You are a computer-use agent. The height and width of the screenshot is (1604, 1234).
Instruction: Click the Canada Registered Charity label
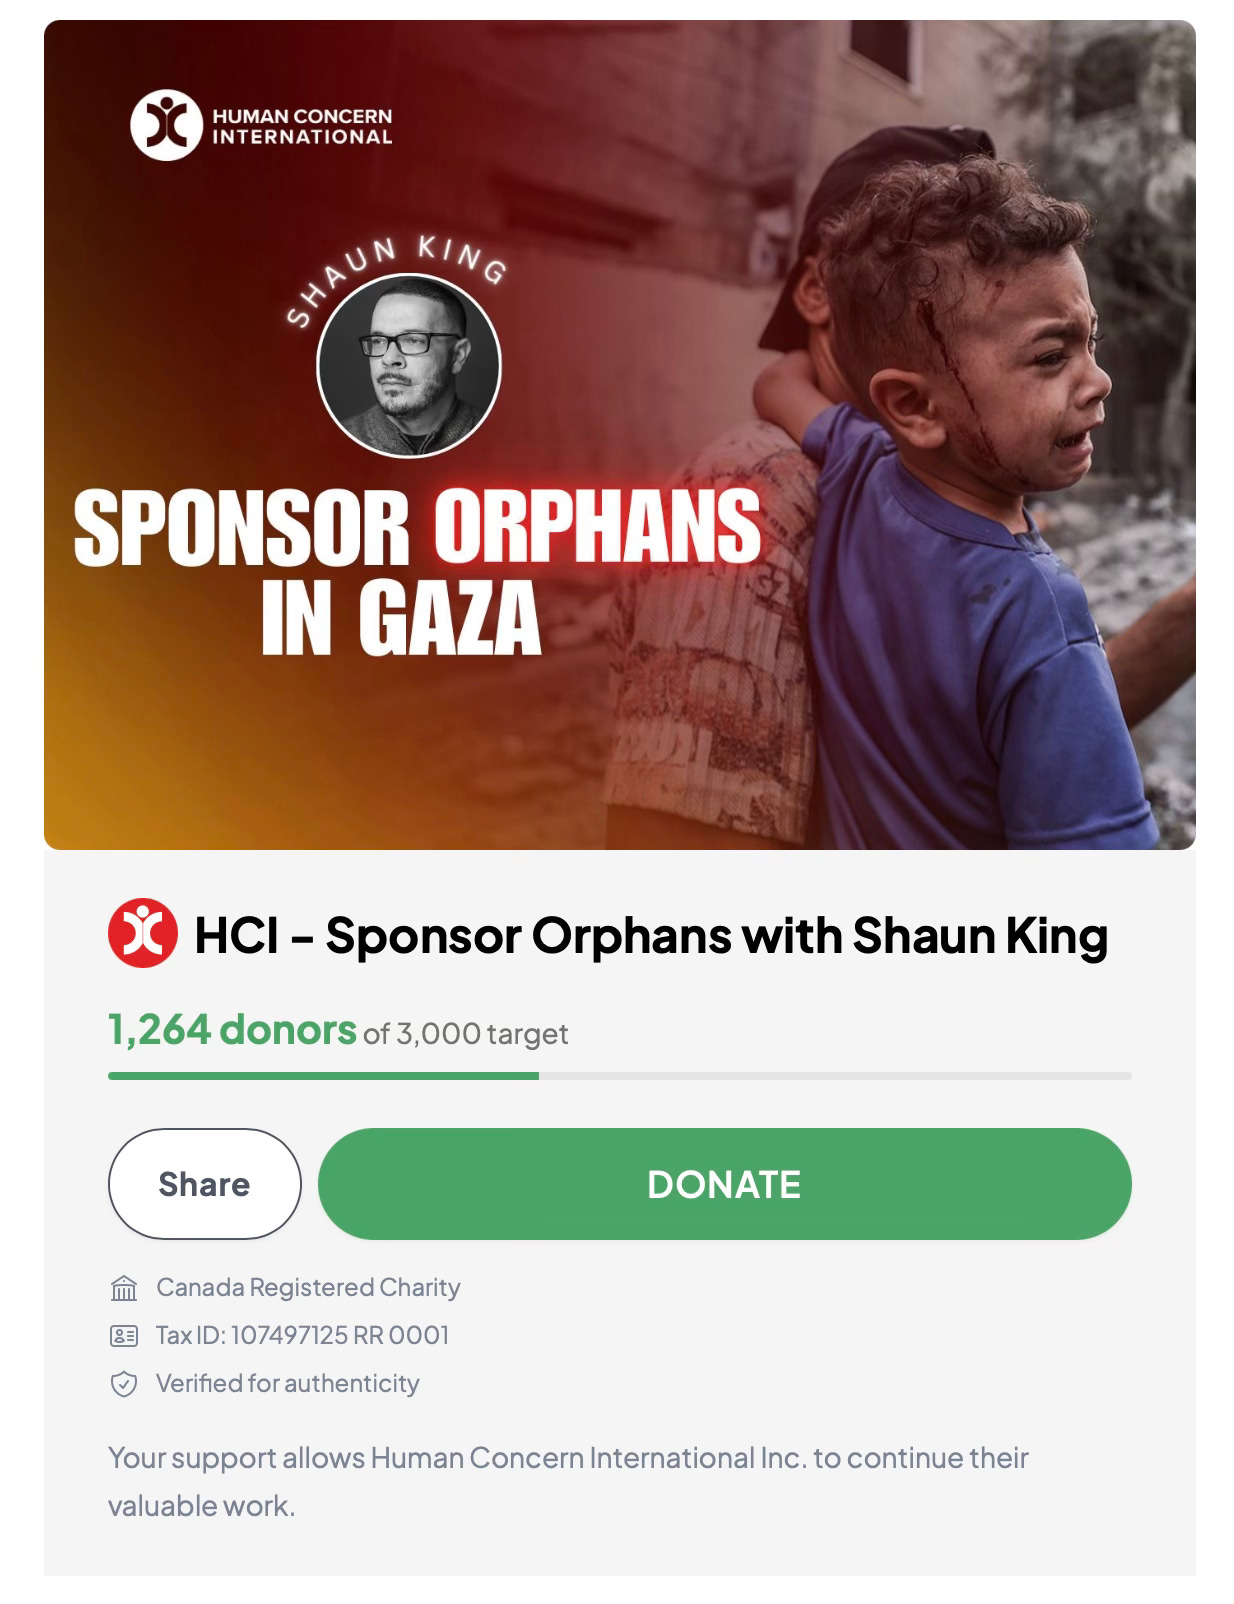coord(308,1288)
